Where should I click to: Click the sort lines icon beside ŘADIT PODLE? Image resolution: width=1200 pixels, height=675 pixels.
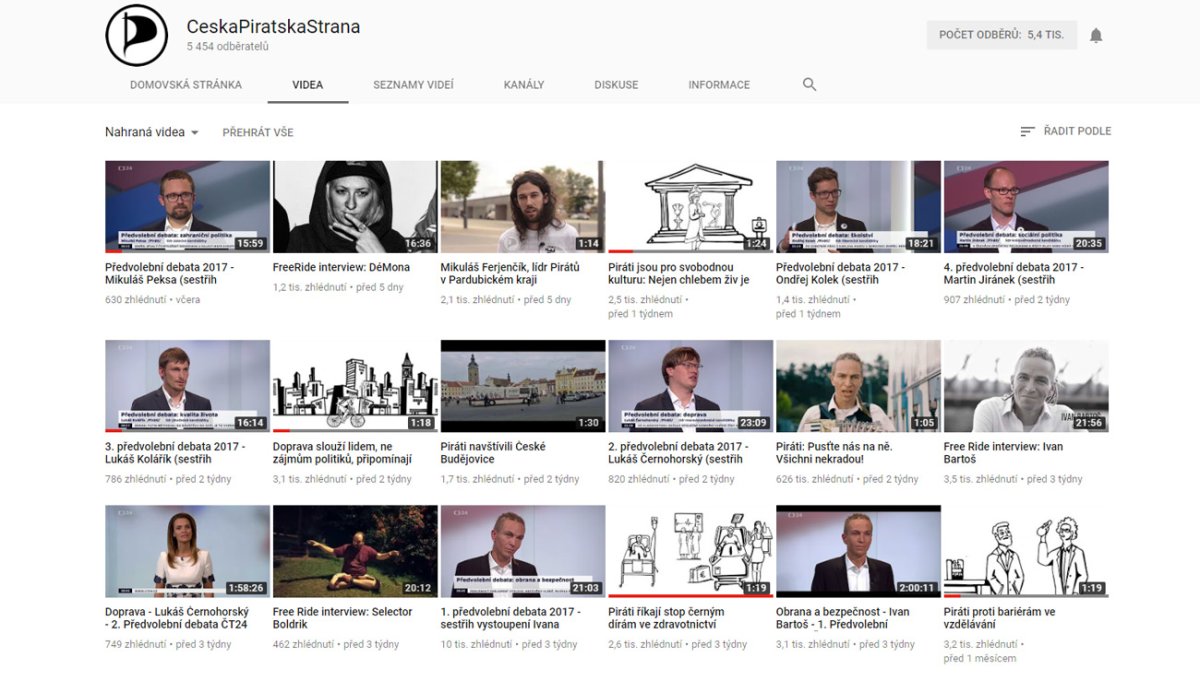coord(1027,131)
